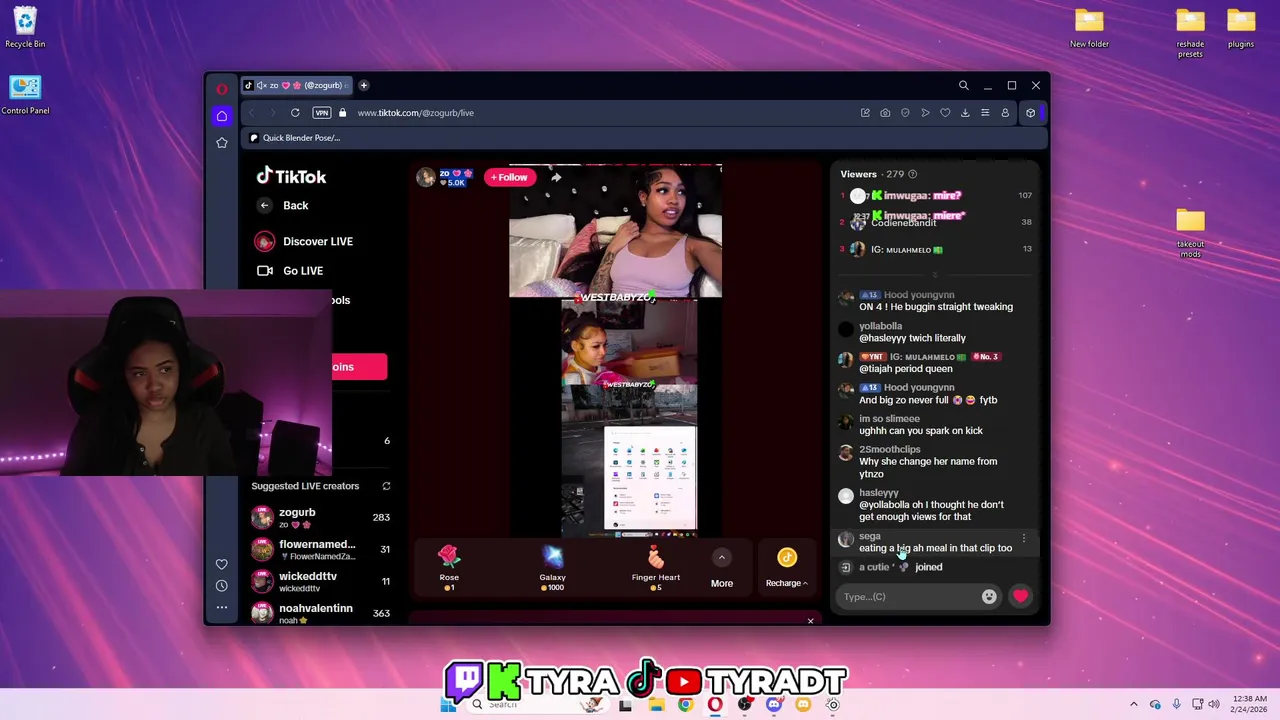Open Opera sidebar three-dots menu

222,607
